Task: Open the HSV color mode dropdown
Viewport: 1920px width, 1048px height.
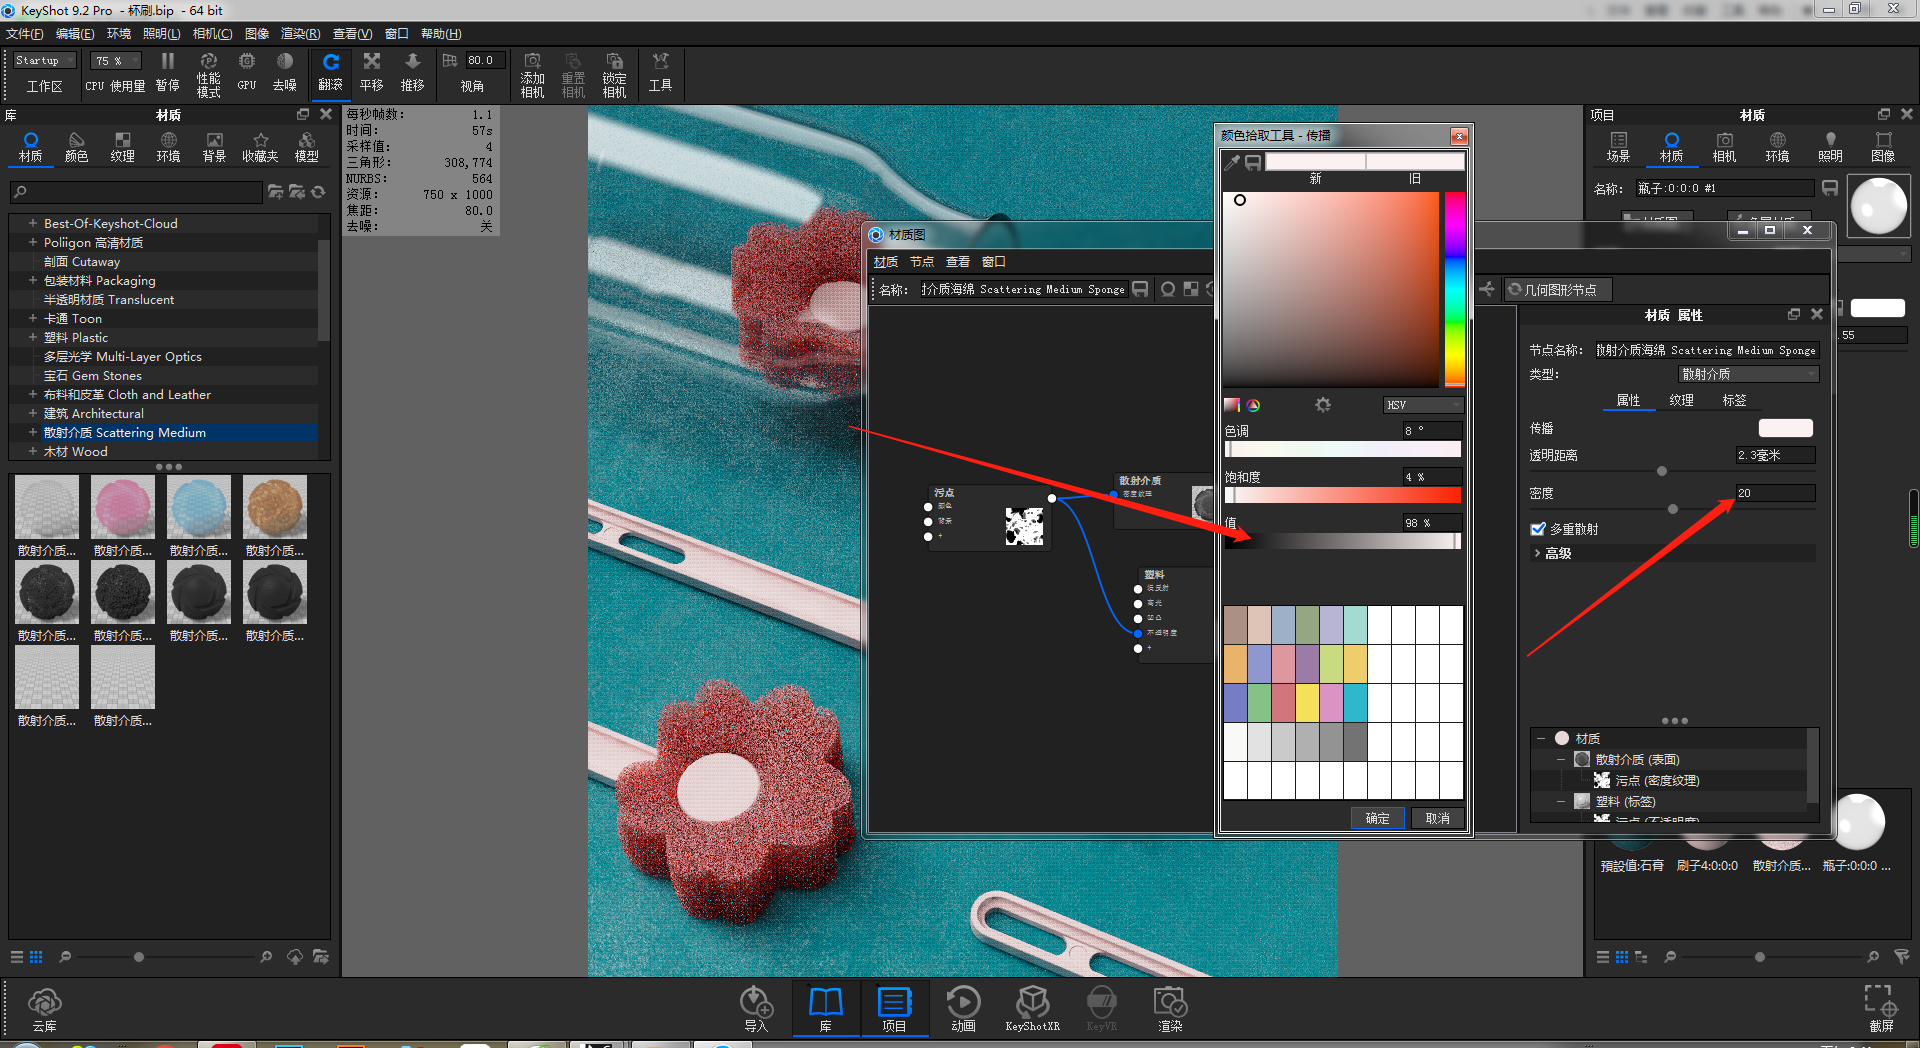Action: click(x=1423, y=405)
